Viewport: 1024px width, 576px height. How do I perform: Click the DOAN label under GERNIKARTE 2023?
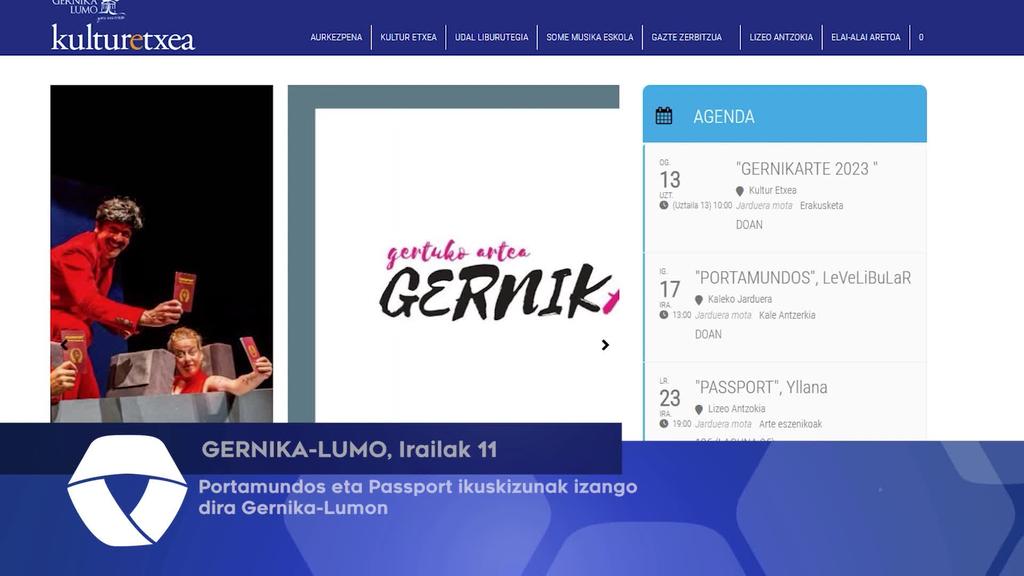click(x=749, y=225)
